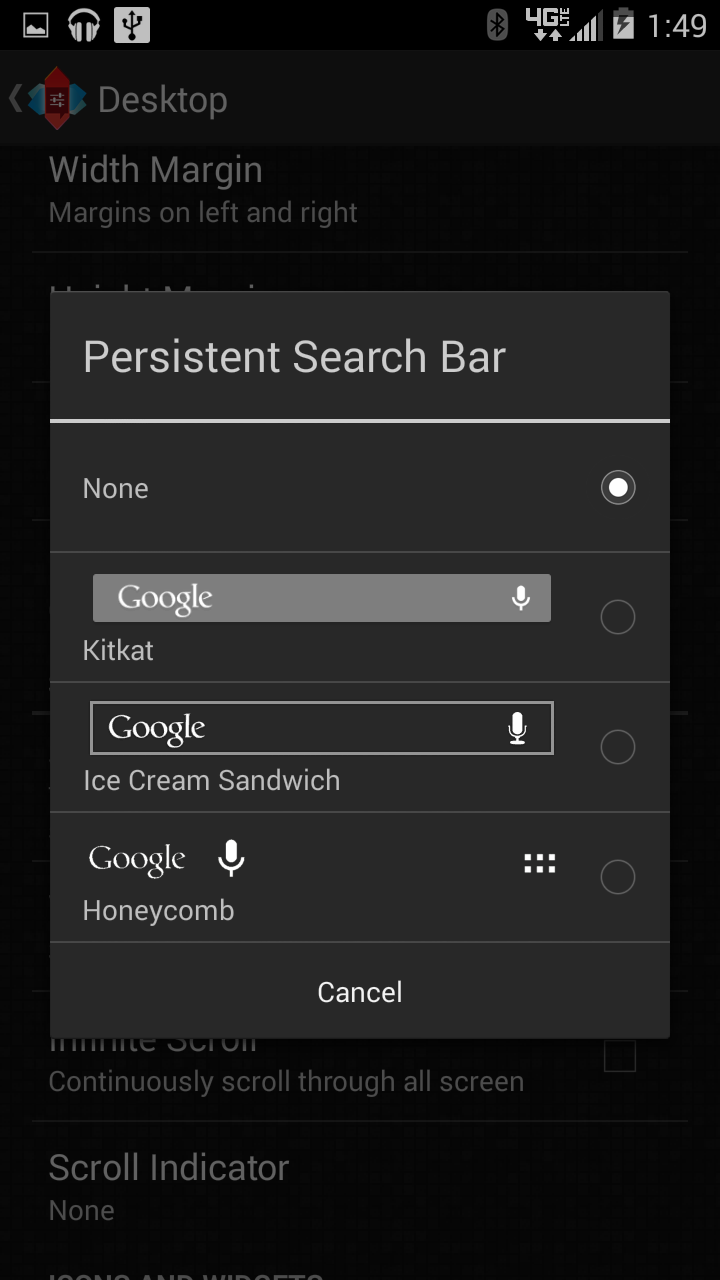Click Google logo in Kitkat search bar
This screenshot has width=720, height=1280.
point(165,599)
